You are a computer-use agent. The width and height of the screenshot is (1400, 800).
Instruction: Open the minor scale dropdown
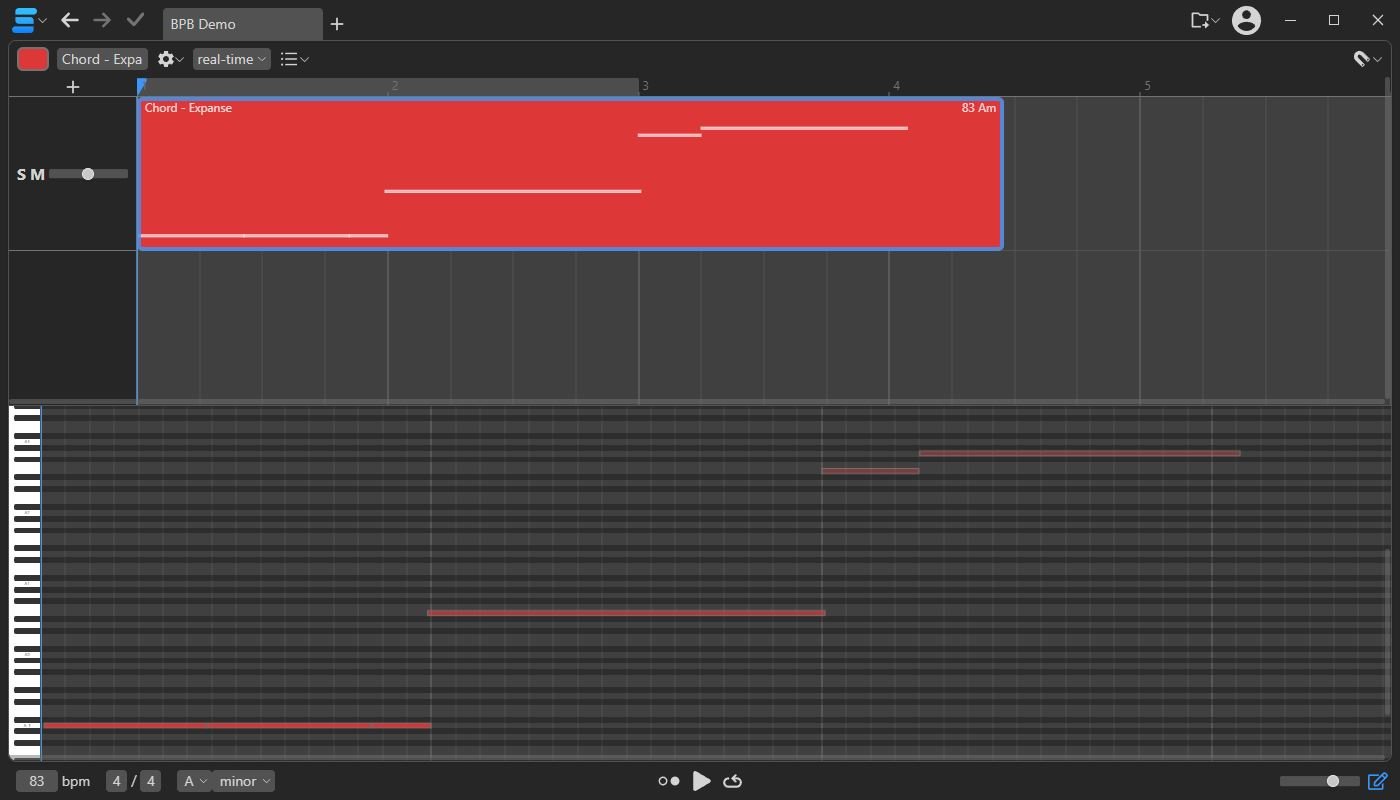[243, 781]
